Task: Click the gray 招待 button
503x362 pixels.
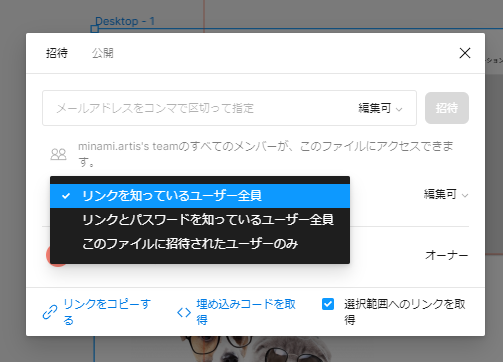Action: 447,108
